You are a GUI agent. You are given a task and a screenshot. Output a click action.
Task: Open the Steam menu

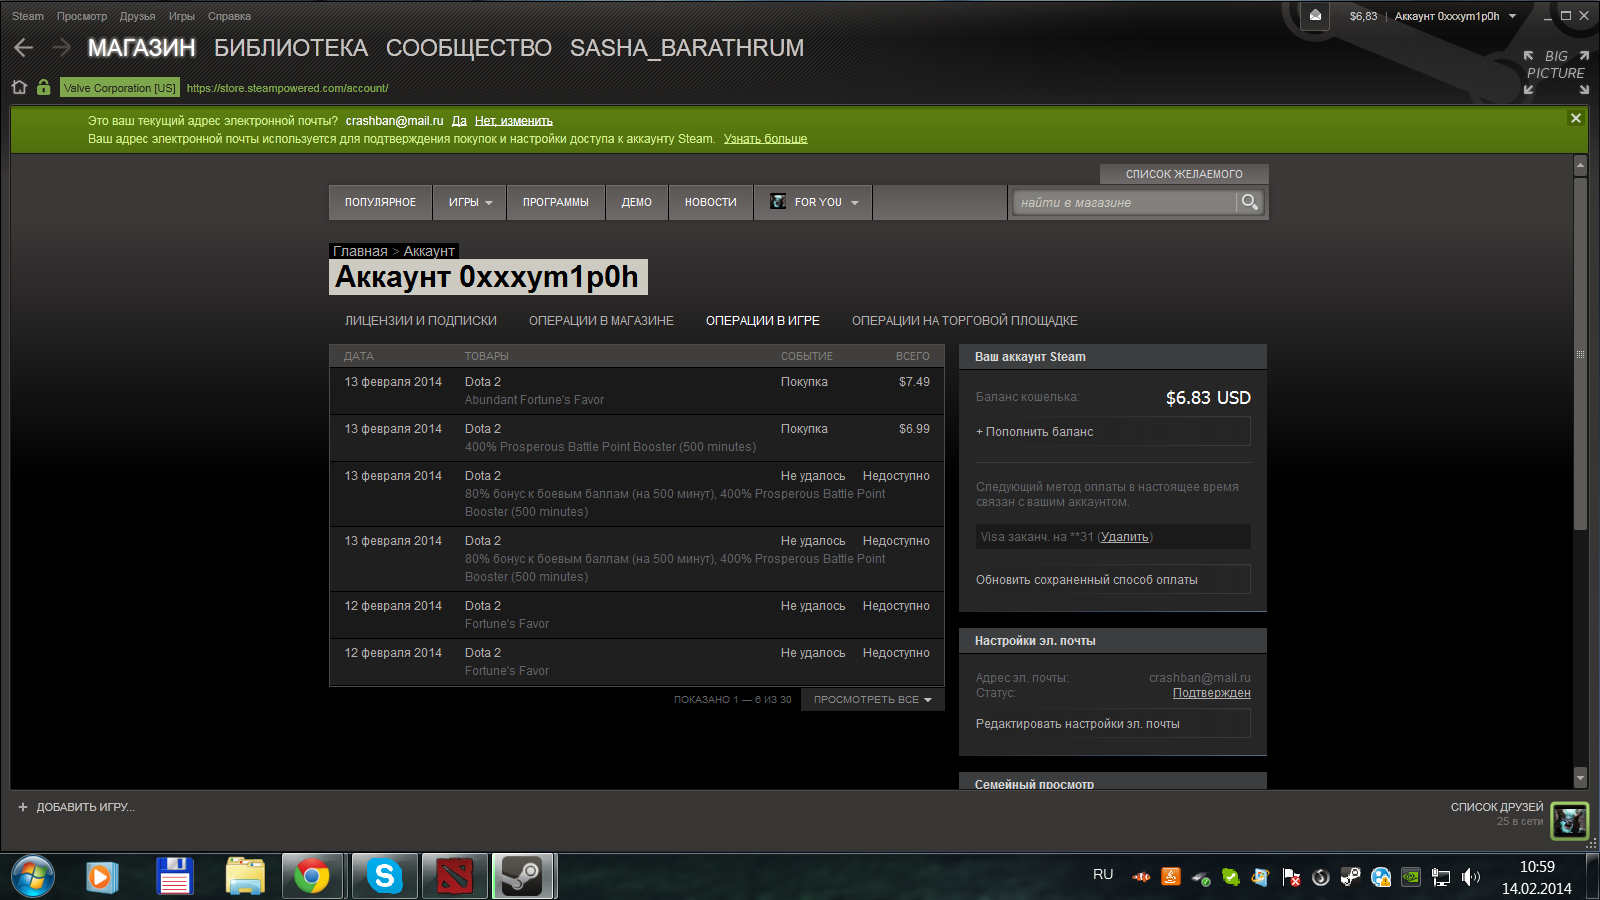click(28, 16)
